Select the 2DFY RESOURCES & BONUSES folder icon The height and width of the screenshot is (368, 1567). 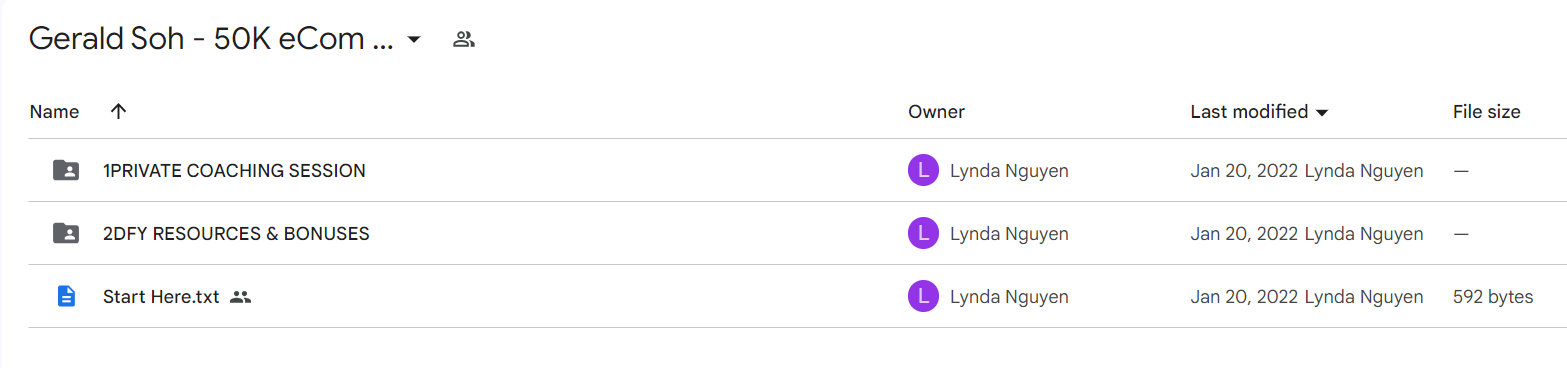66,234
